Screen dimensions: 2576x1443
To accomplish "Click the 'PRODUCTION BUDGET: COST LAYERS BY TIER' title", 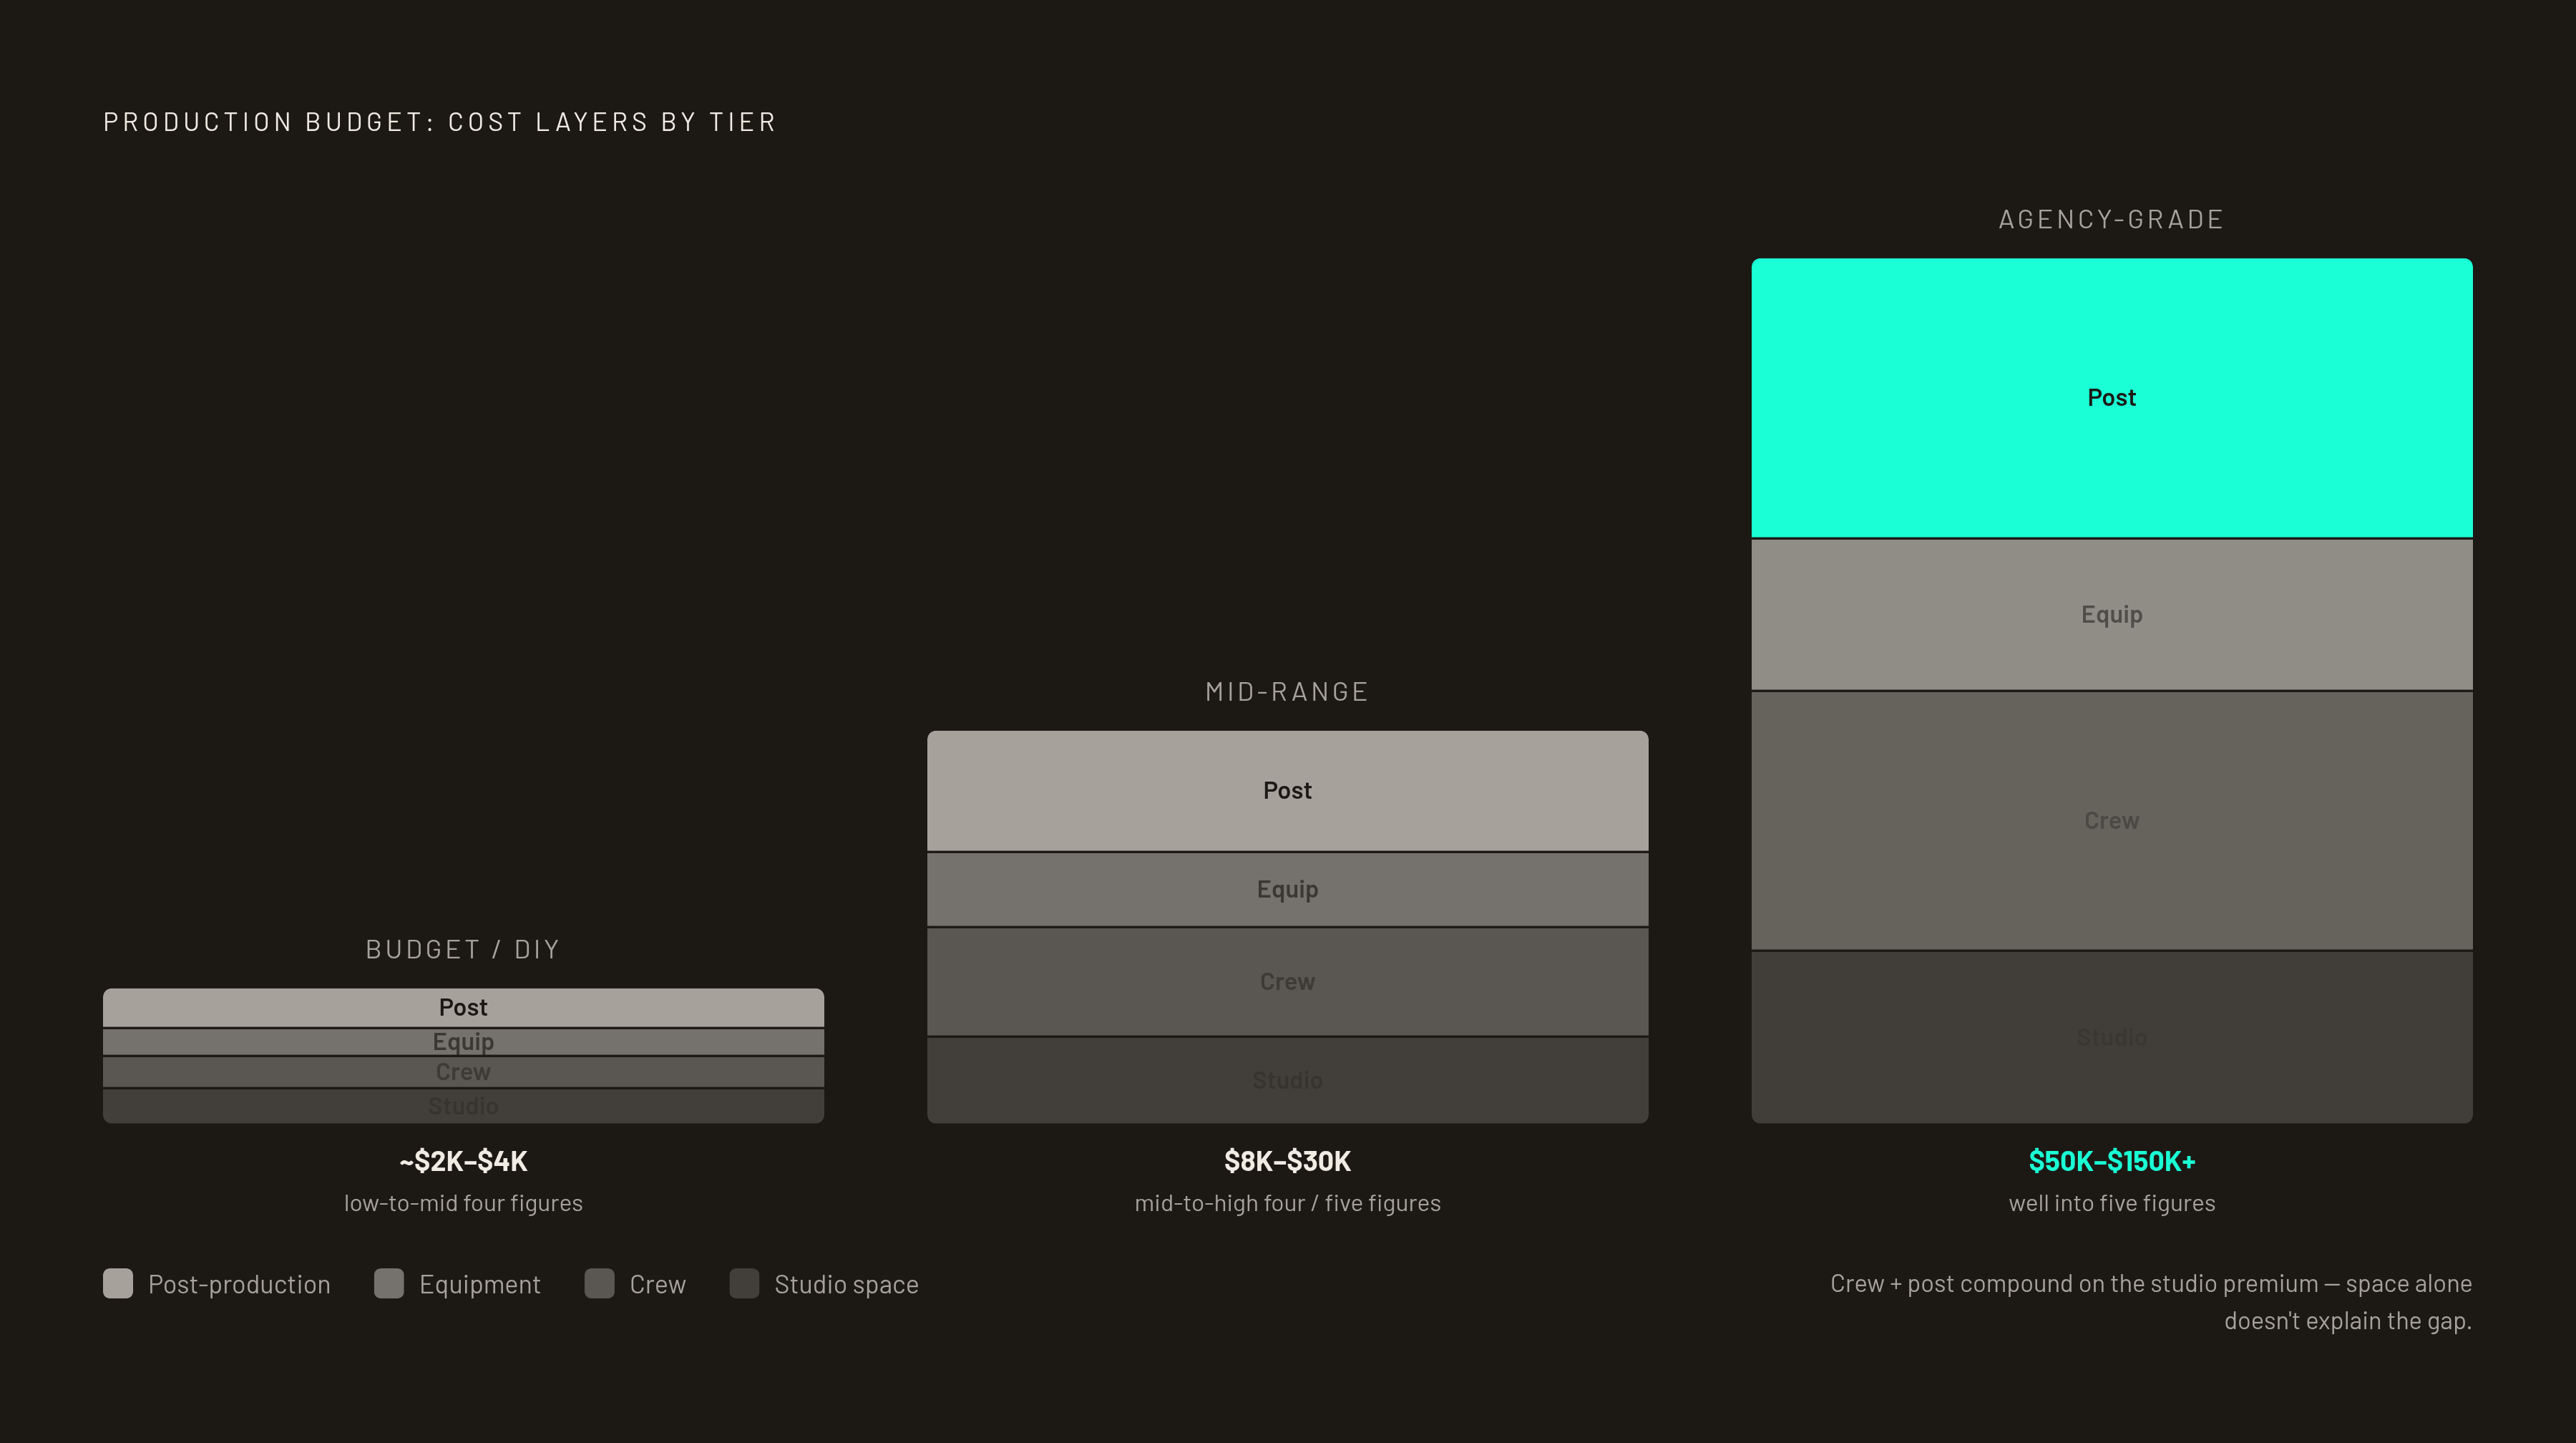I will point(440,122).
